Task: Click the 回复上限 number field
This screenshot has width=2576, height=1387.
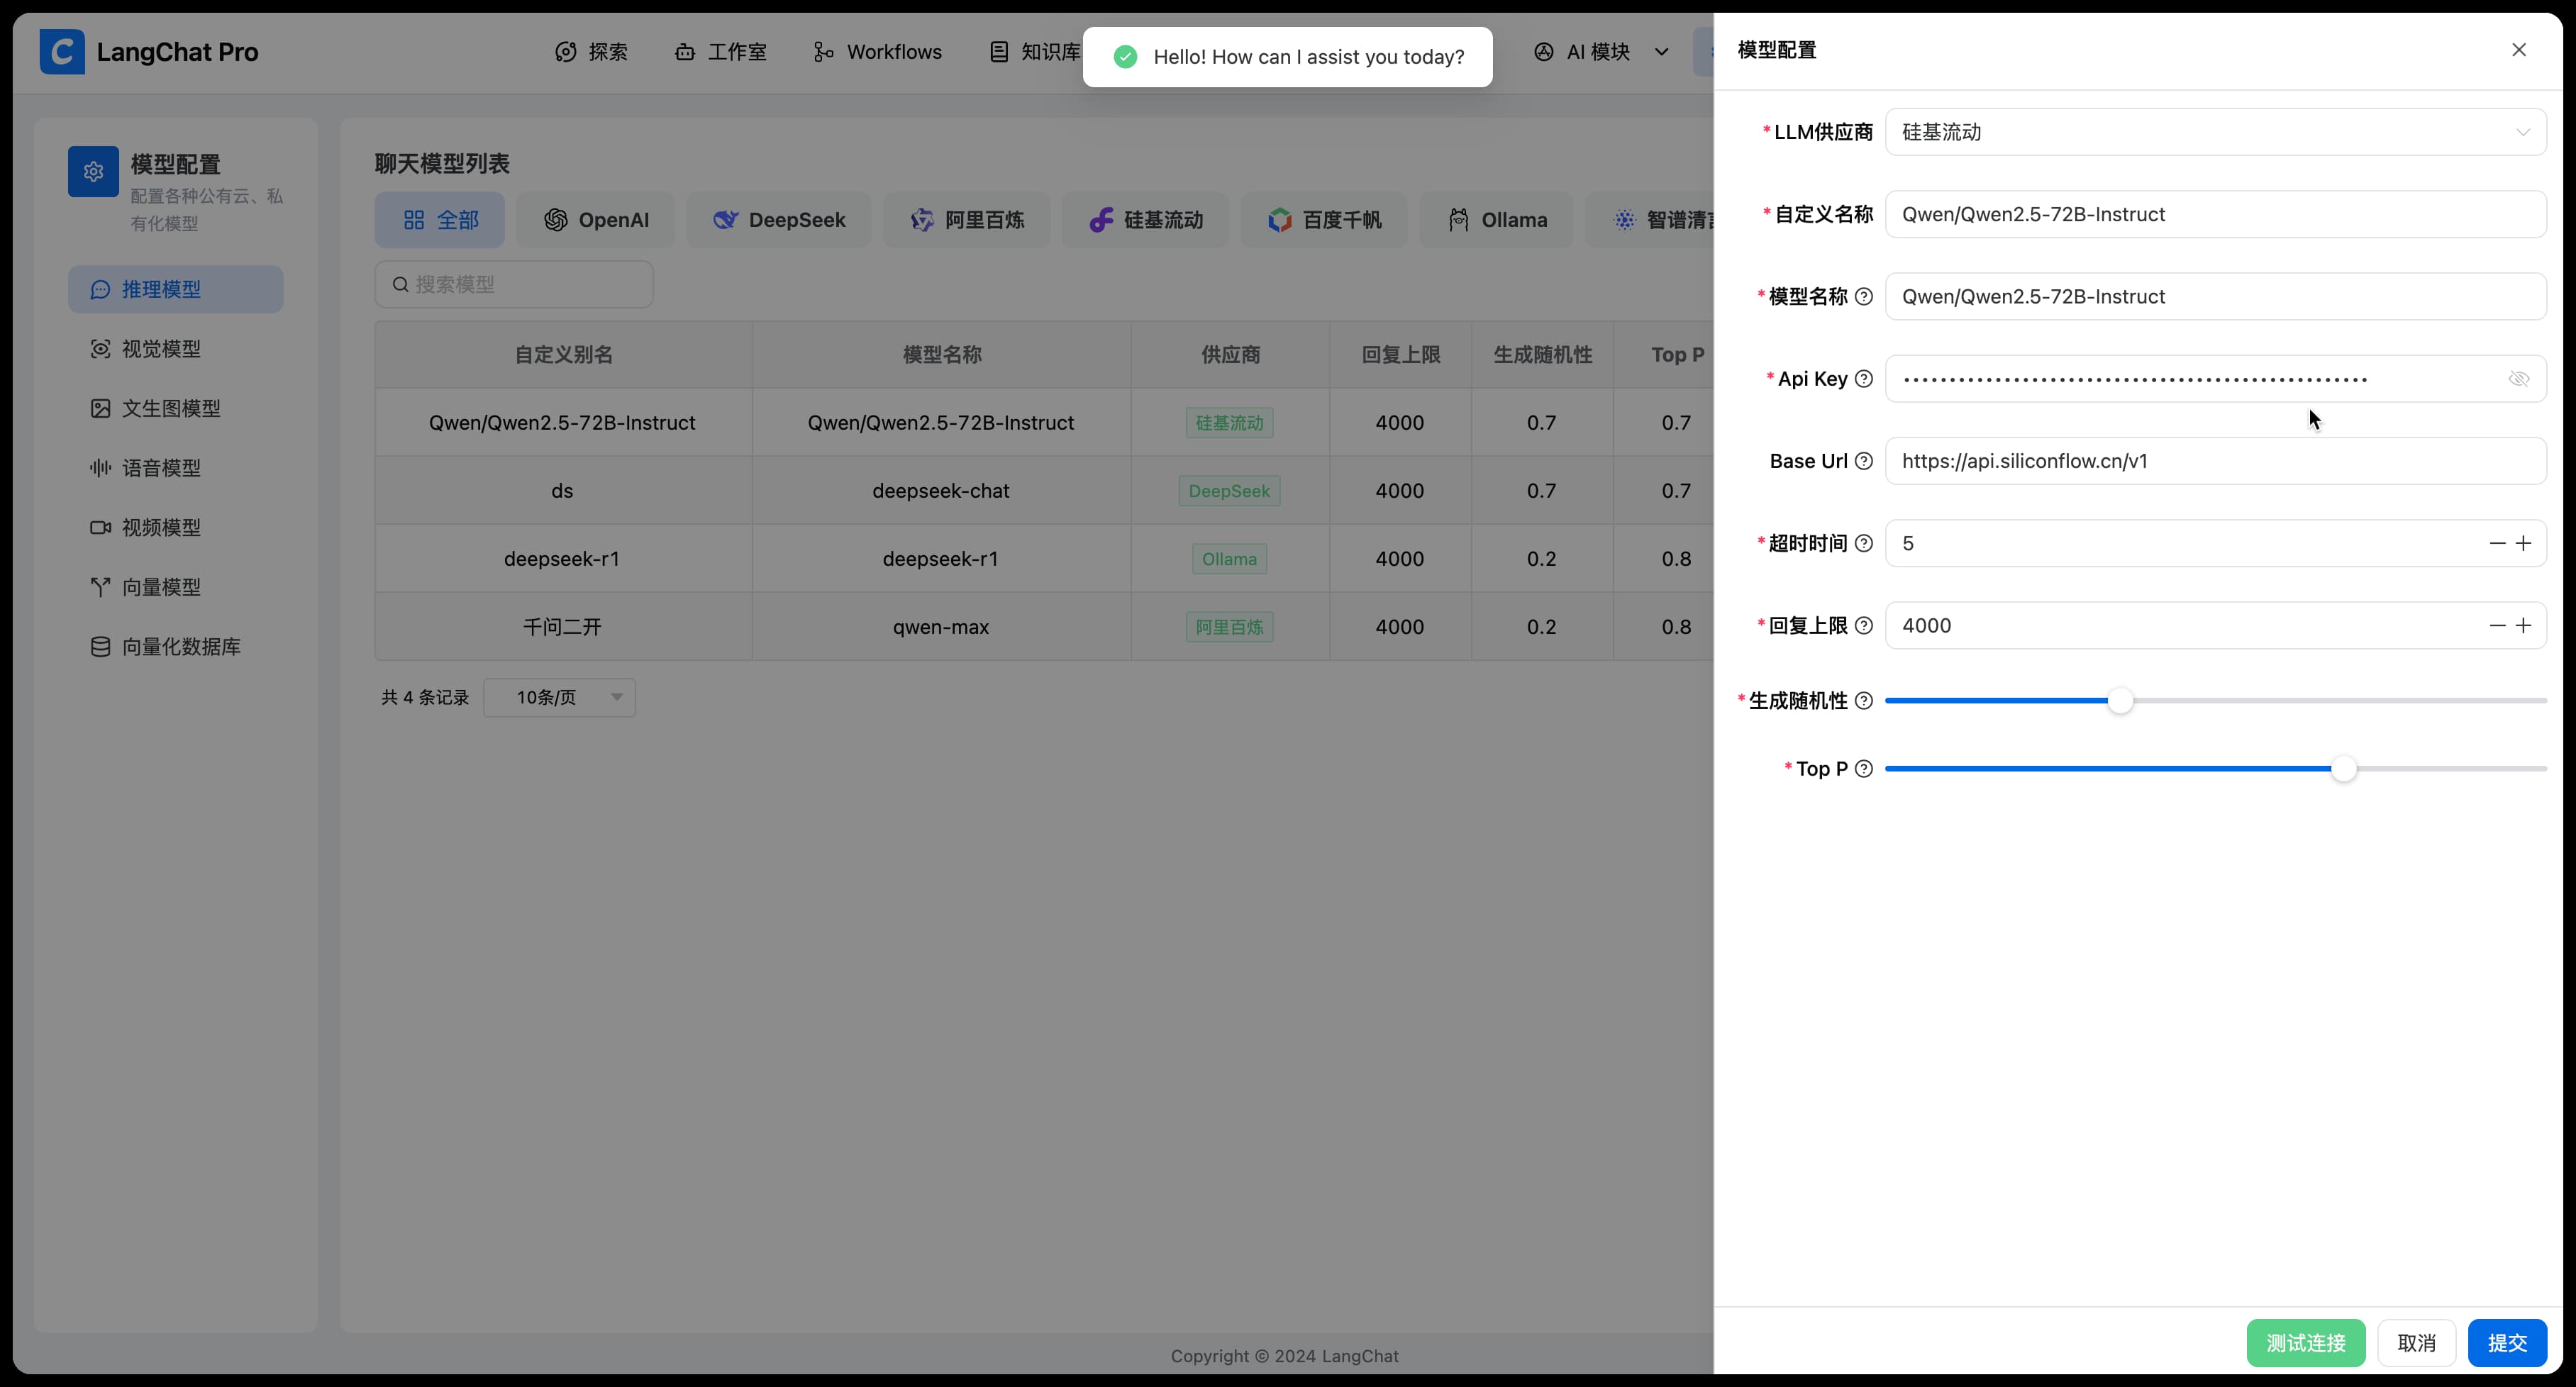Action: pyautogui.click(x=2215, y=626)
